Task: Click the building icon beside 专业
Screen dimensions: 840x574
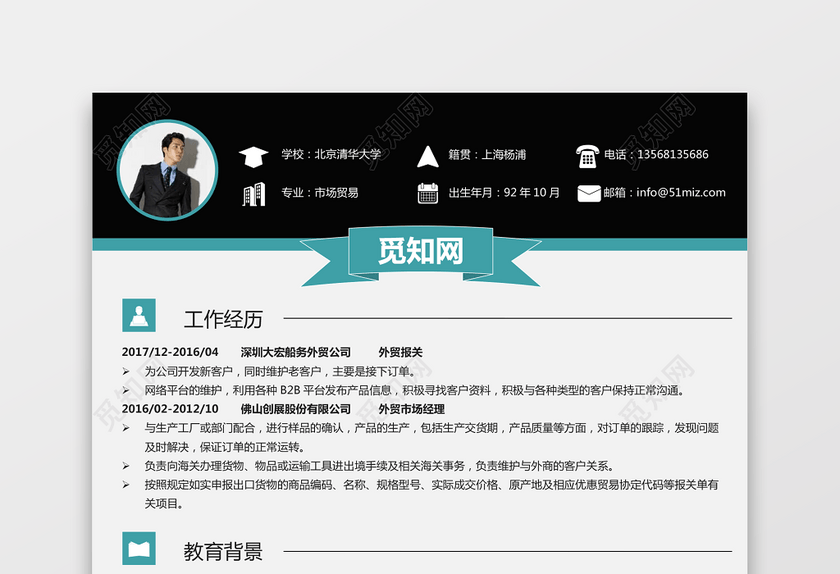Action: tap(253, 194)
